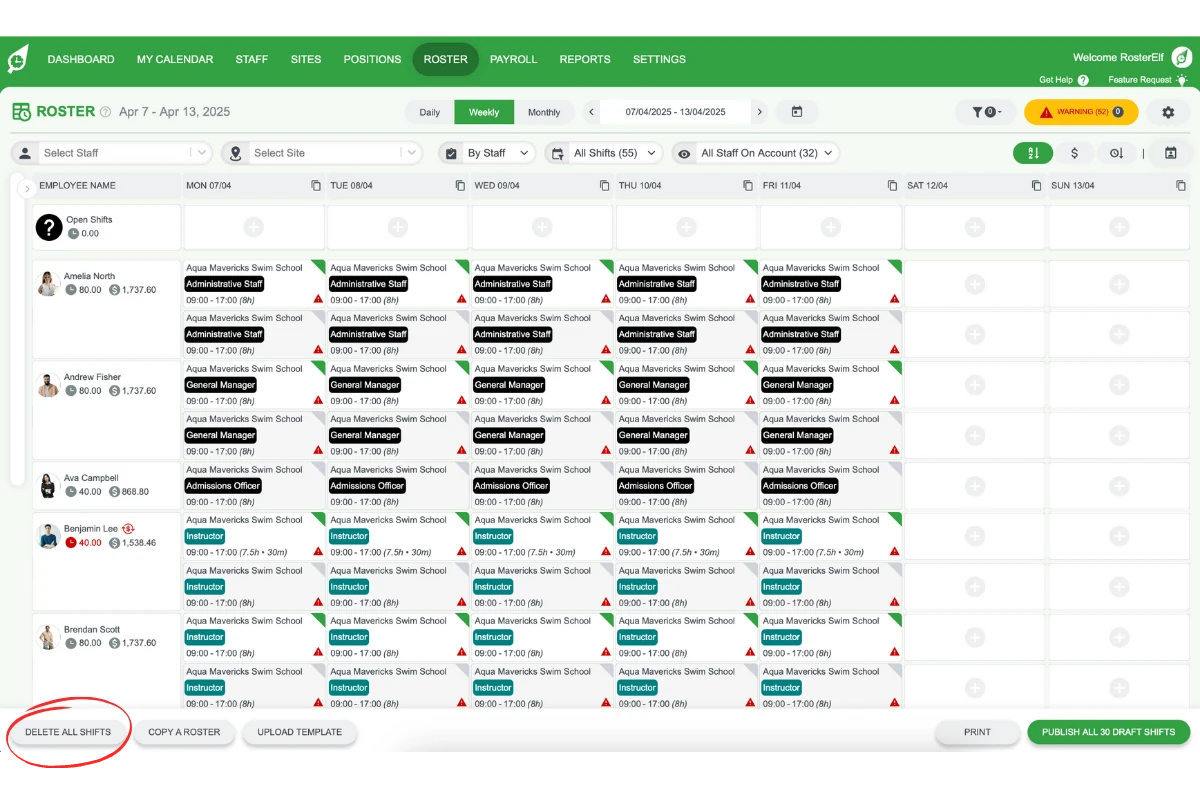Screen dimensions: 1200x800
Task: Copy Sunday 13/04 shifts icon
Action: pyautogui.click(x=1181, y=186)
